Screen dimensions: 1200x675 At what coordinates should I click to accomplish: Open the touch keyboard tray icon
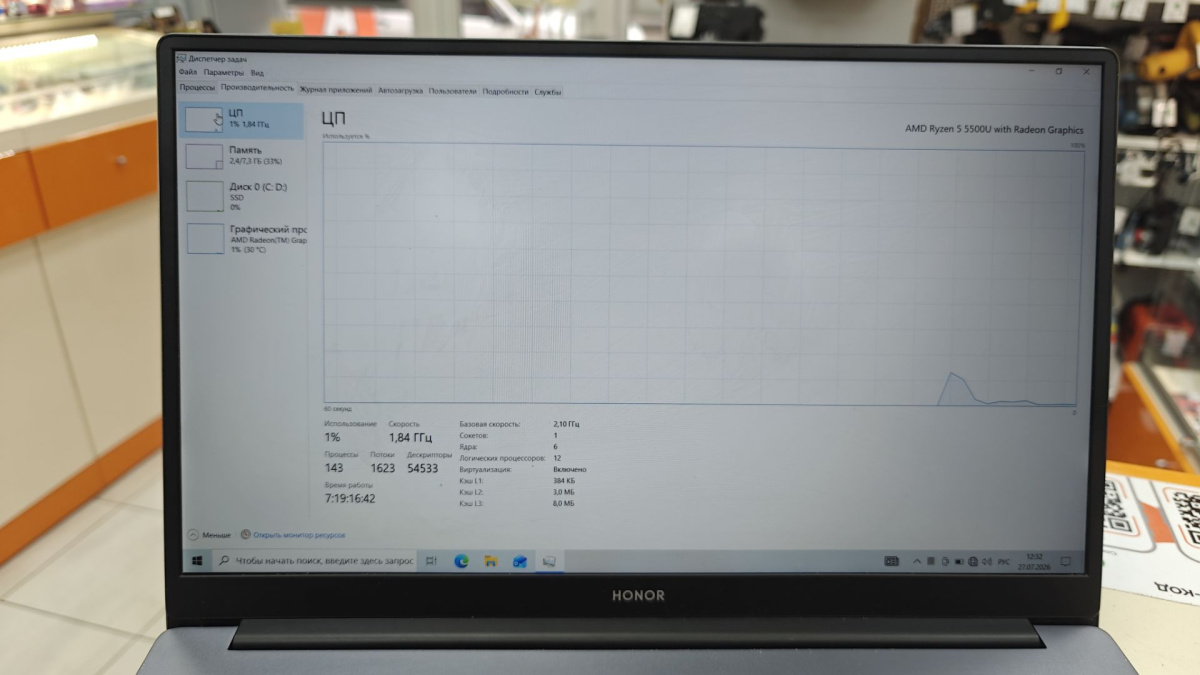891,562
